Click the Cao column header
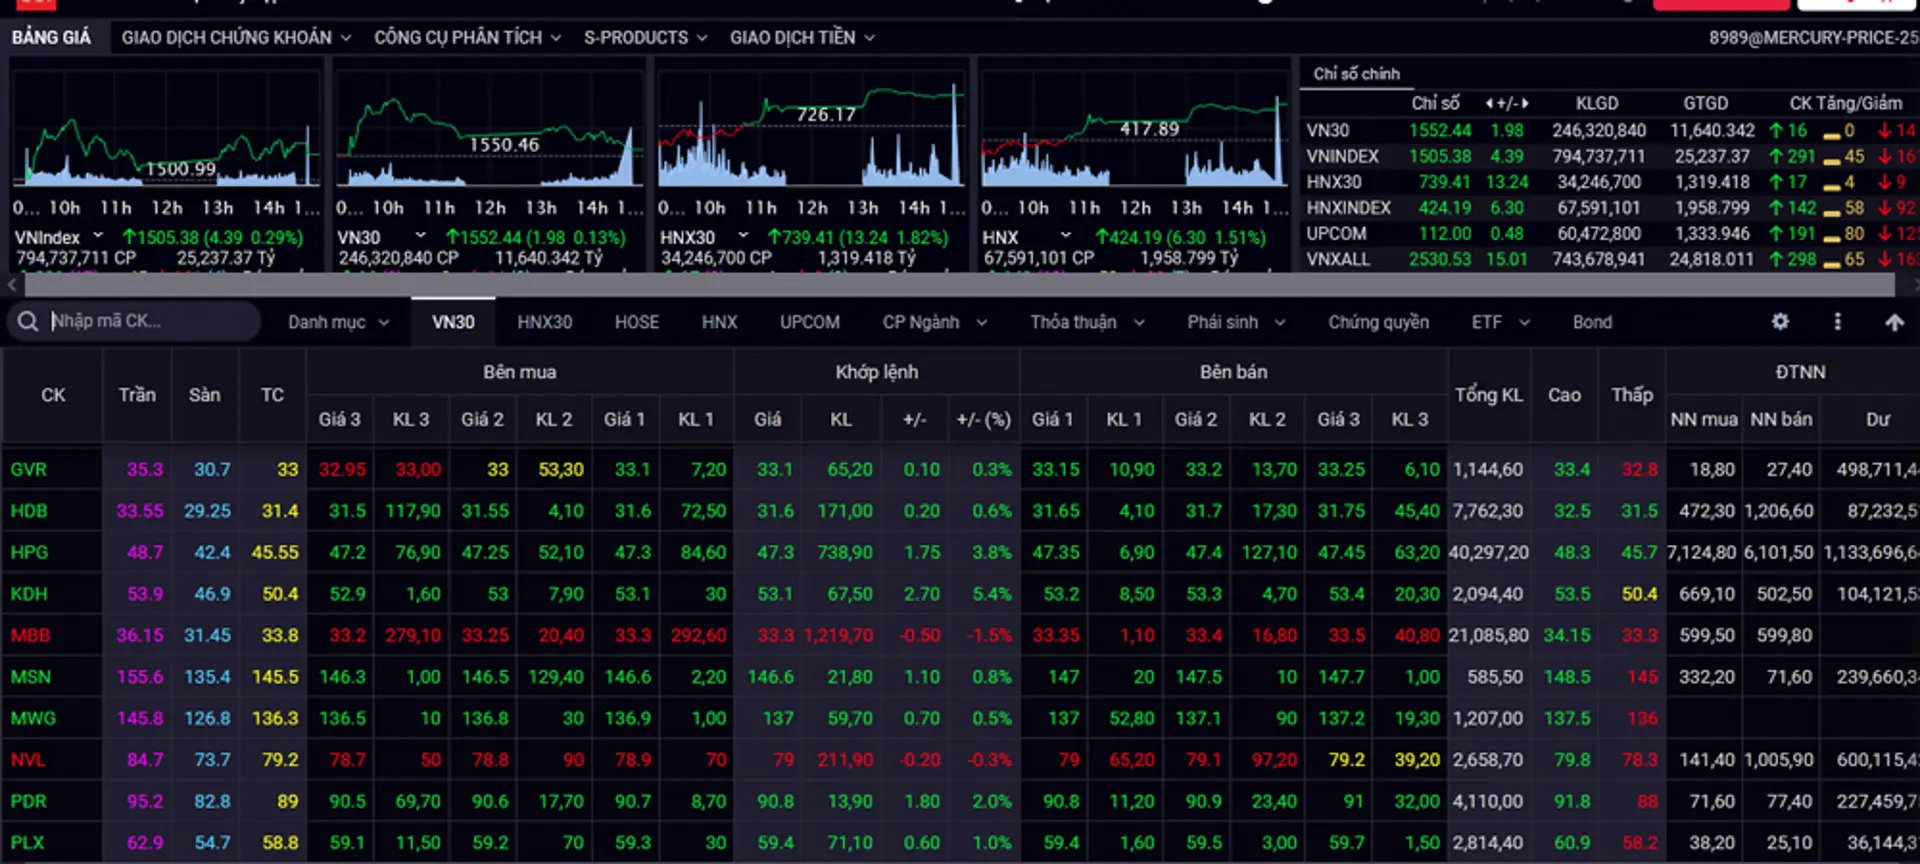The image size is (1920, 864). (x=1564, y=395)
